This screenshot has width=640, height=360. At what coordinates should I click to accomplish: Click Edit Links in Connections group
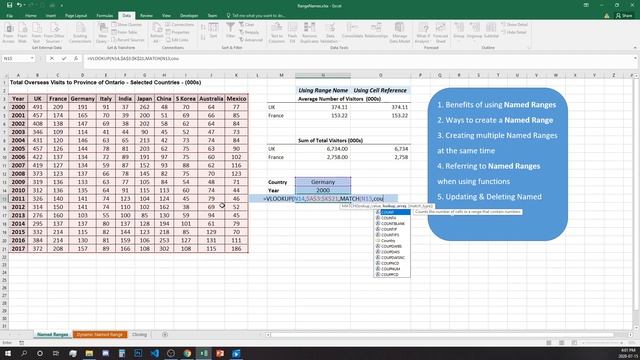pos(178,40)
